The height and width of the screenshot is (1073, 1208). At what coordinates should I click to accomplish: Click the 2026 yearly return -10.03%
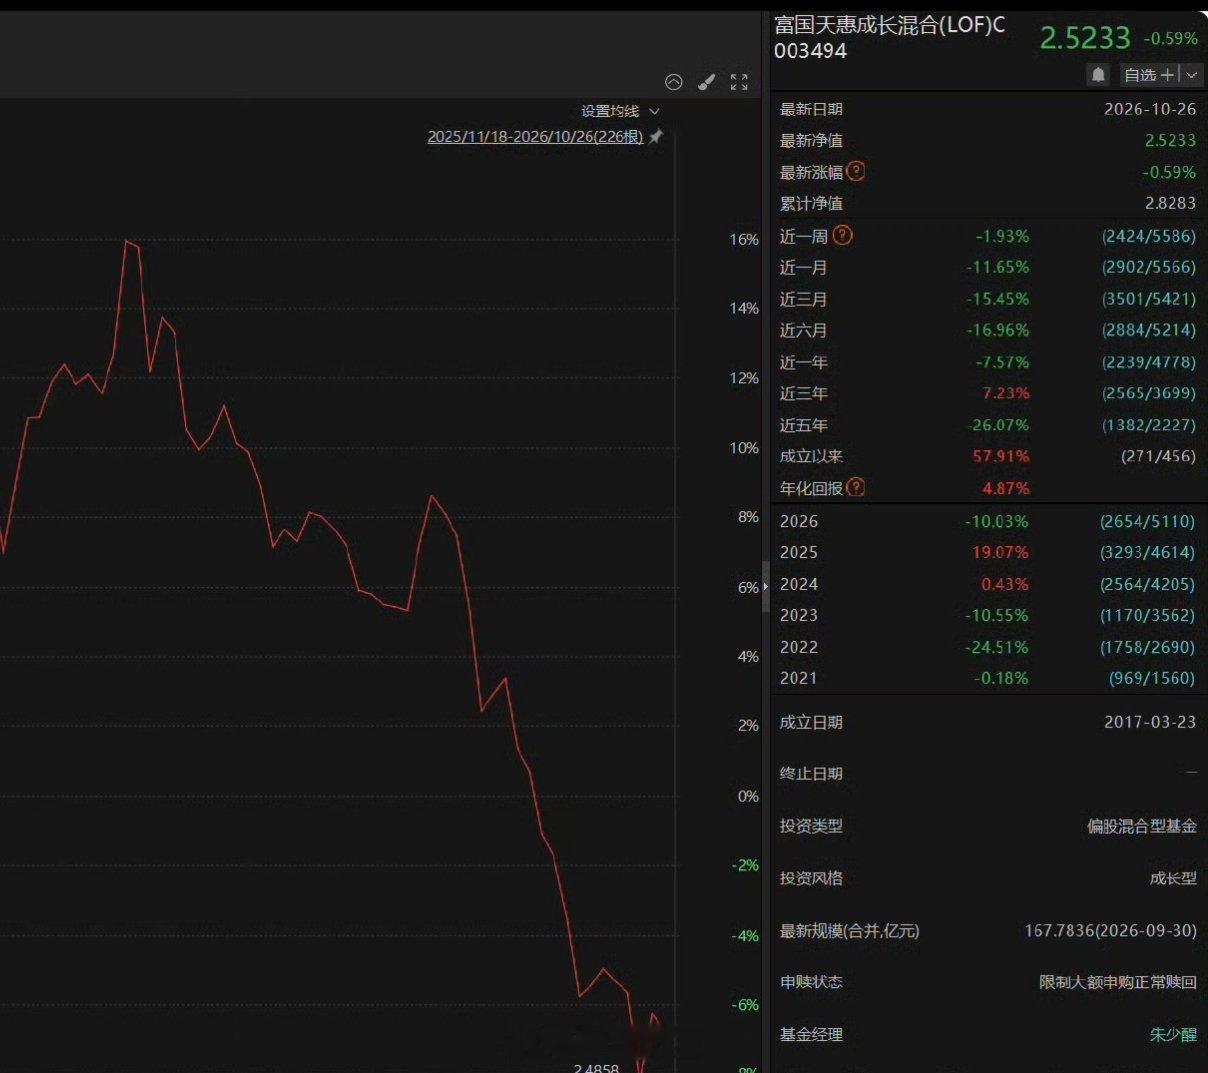[996, 521]
